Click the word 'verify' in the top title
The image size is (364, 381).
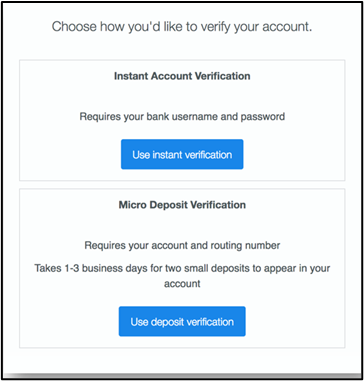click(x=214, y=27)
